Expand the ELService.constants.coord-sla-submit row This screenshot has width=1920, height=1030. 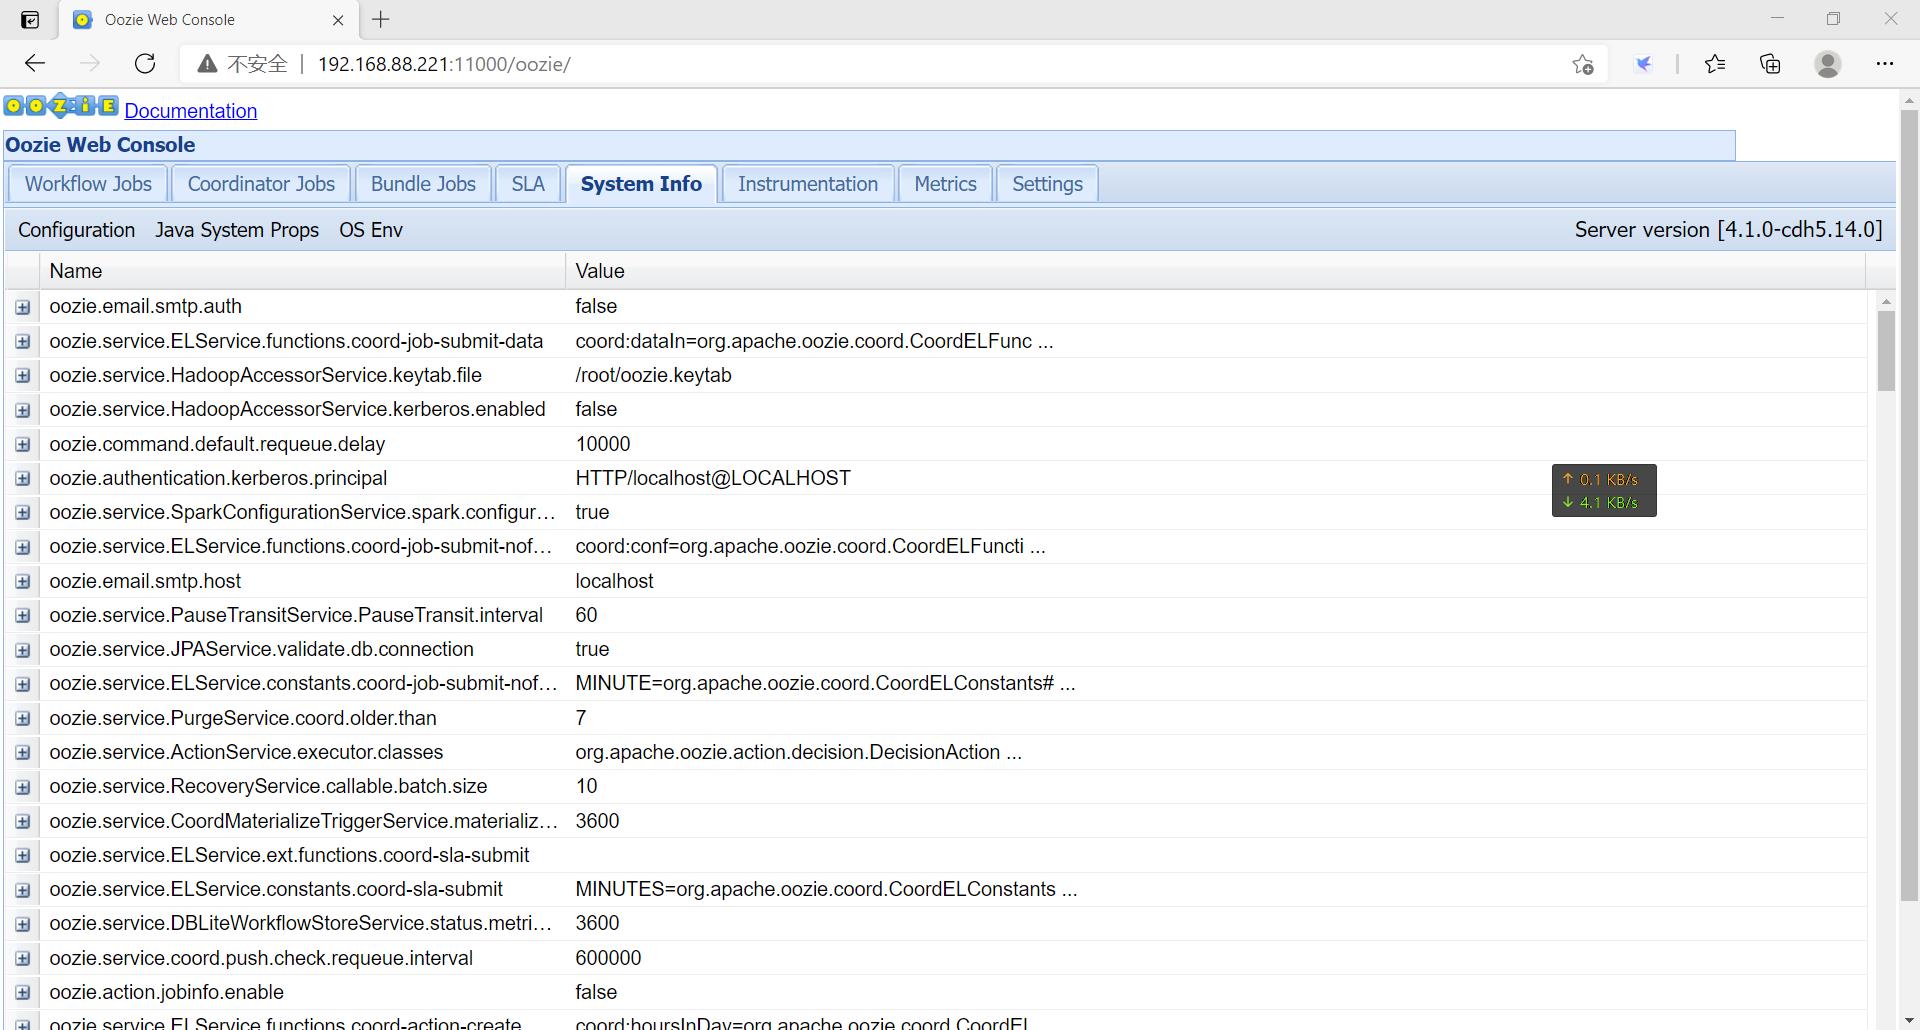tap(23, 890)
